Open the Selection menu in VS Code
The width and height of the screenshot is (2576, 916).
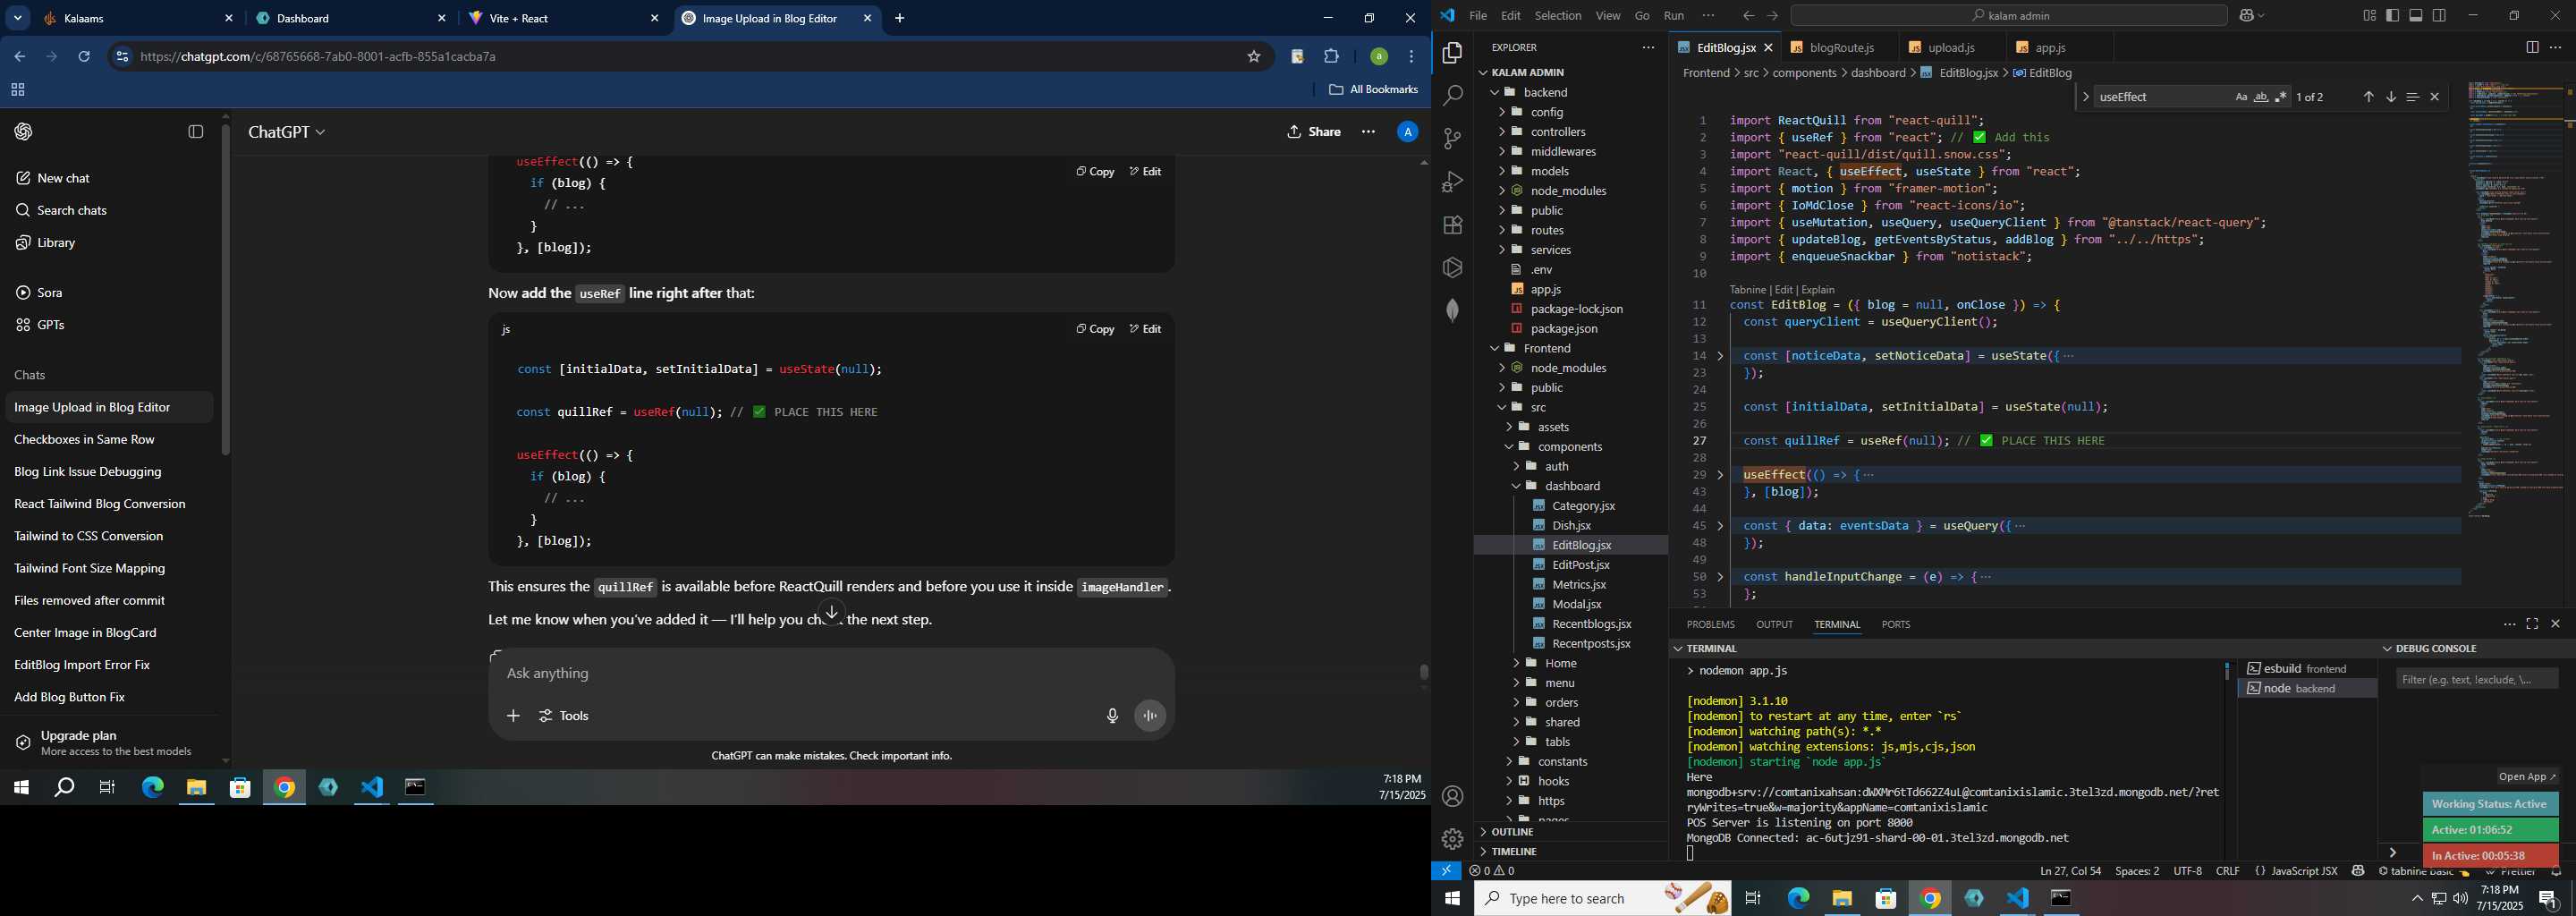pos(1558,16)
